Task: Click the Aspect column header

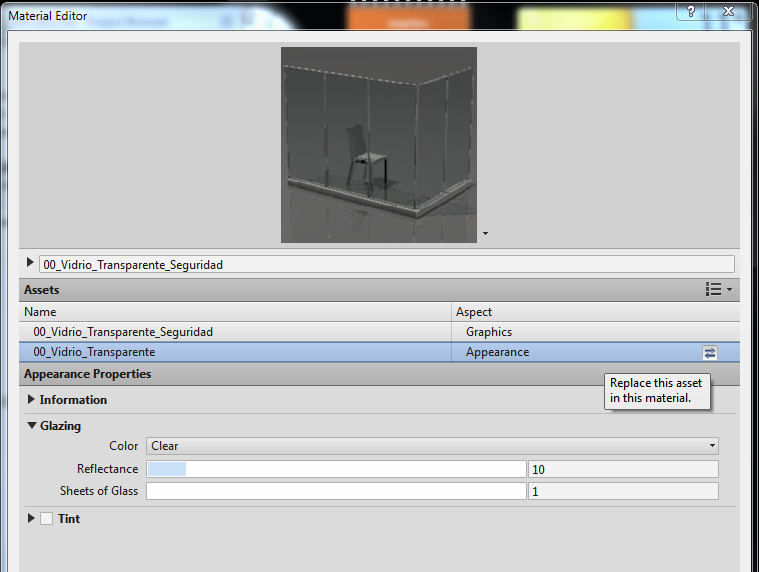Action: coord(596,312)
